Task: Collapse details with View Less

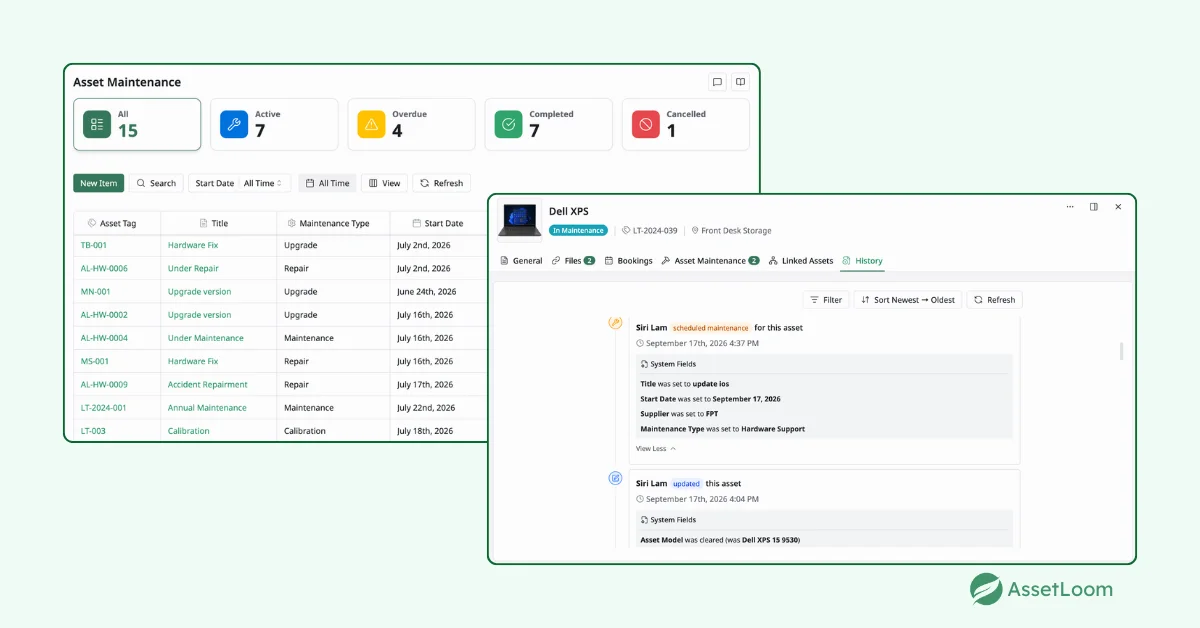Action: [x=656, y=449]
